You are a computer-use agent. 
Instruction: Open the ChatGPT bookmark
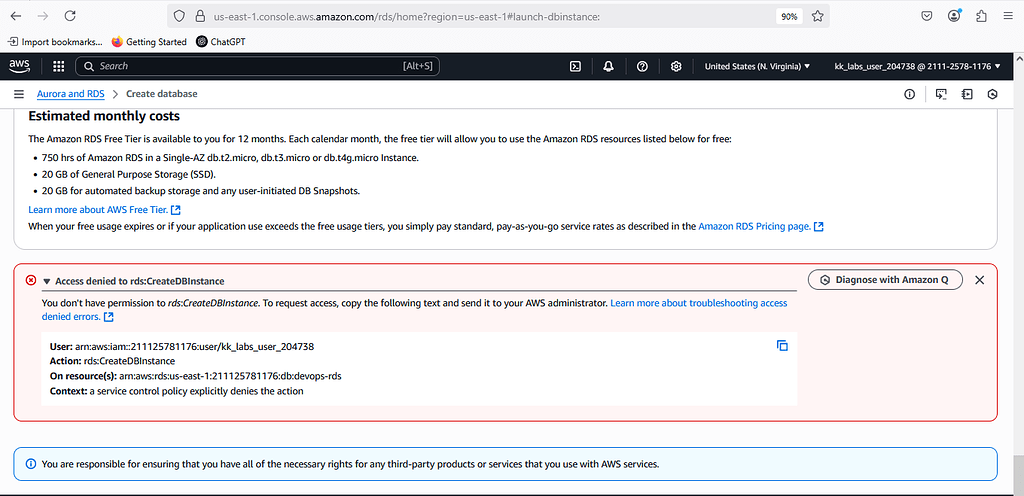221,42
